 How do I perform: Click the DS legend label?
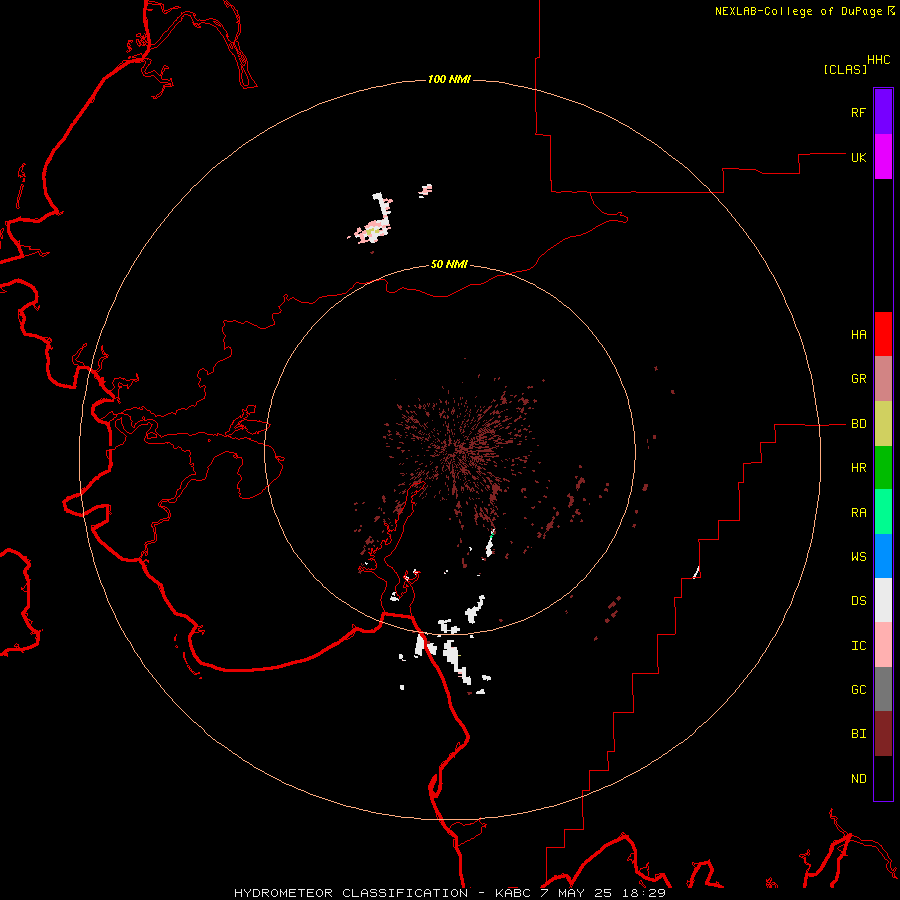(x=858, y=601)
